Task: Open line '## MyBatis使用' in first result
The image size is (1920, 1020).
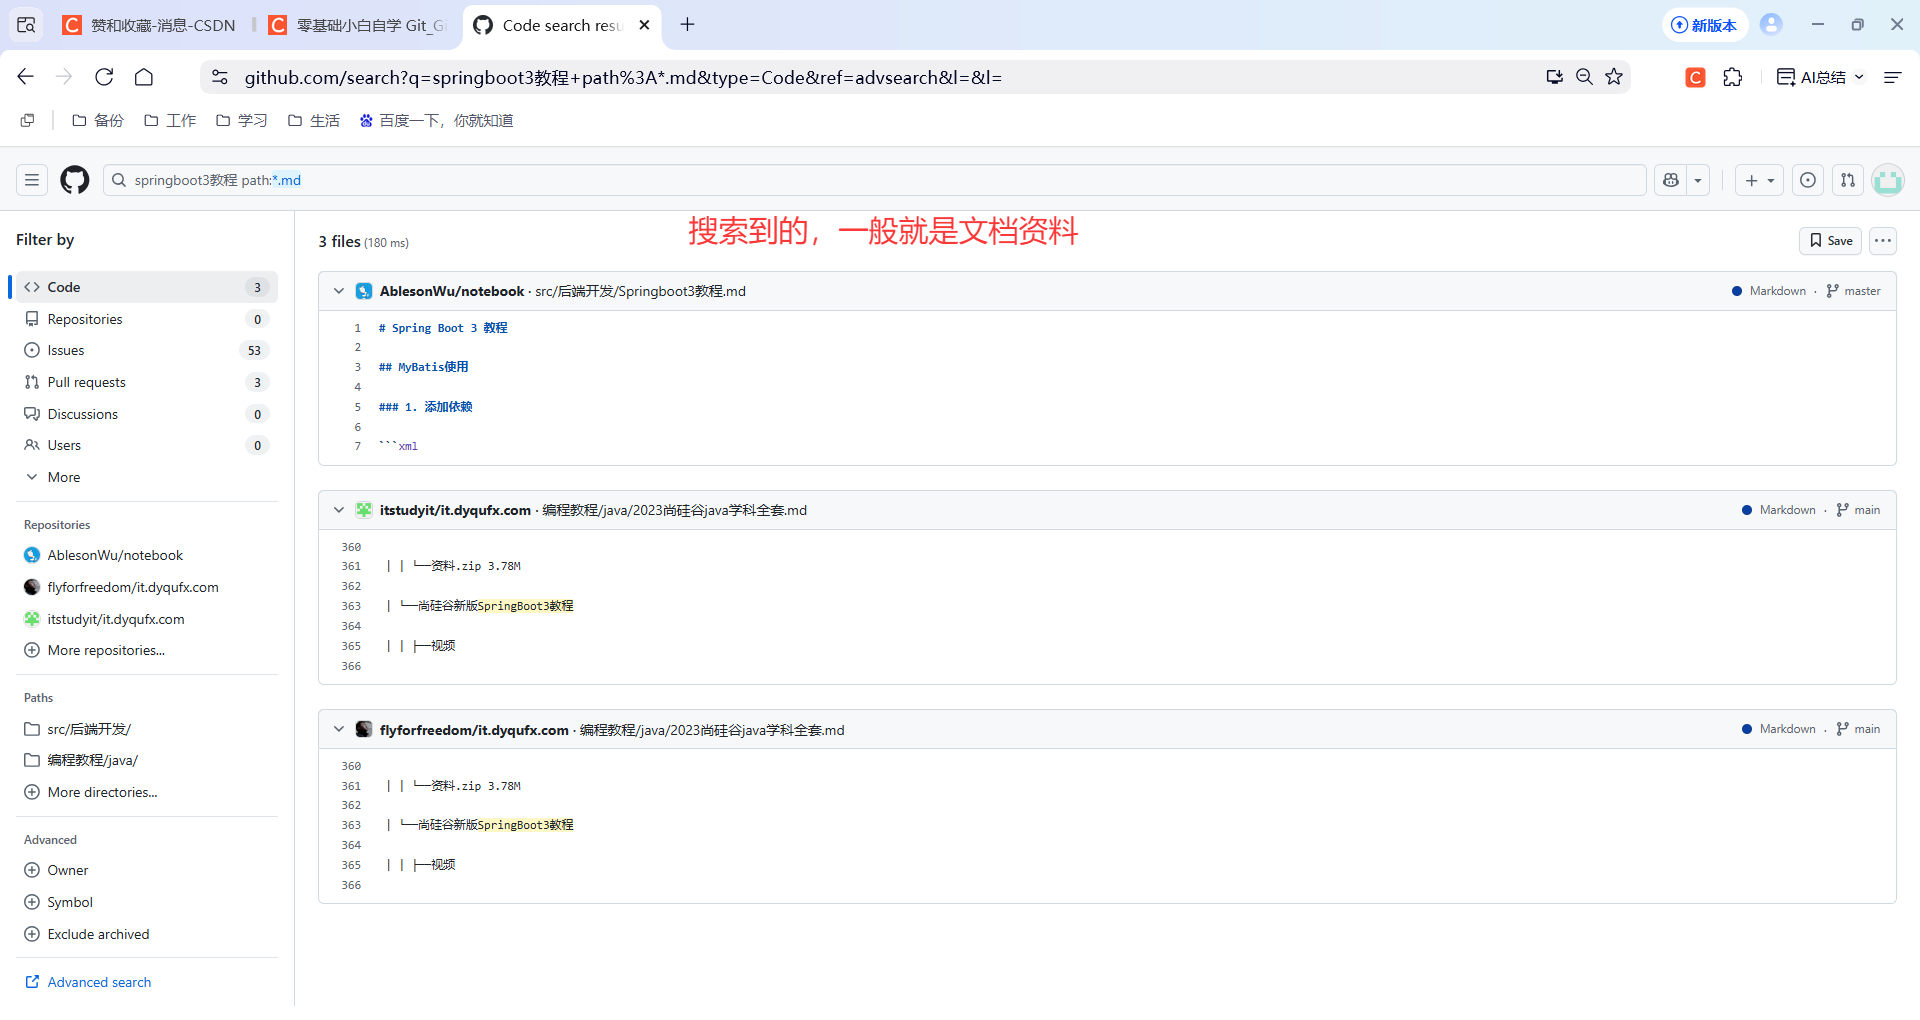Action: point(423,367)
